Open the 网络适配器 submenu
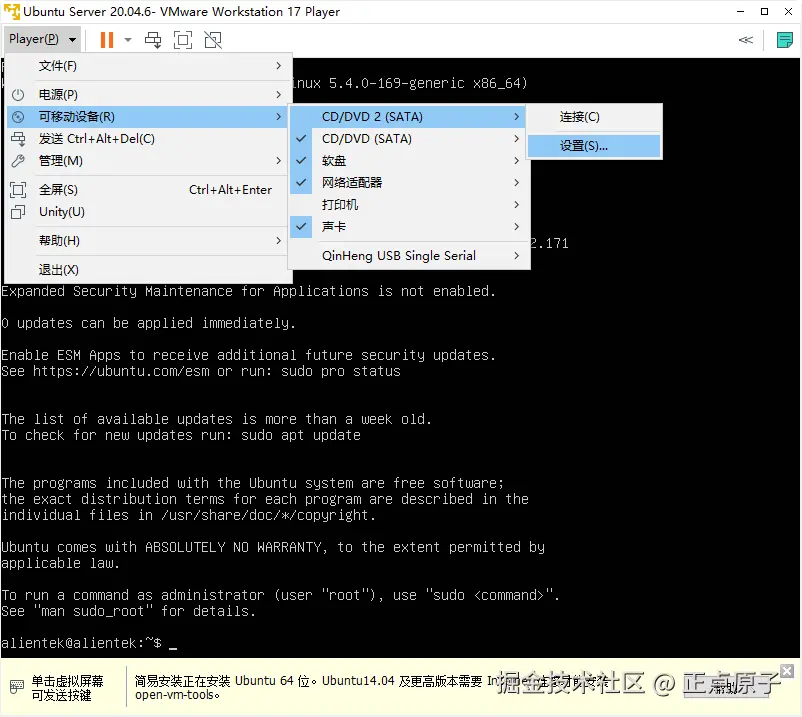Viewport: 802px width, 717px height. 409,183
